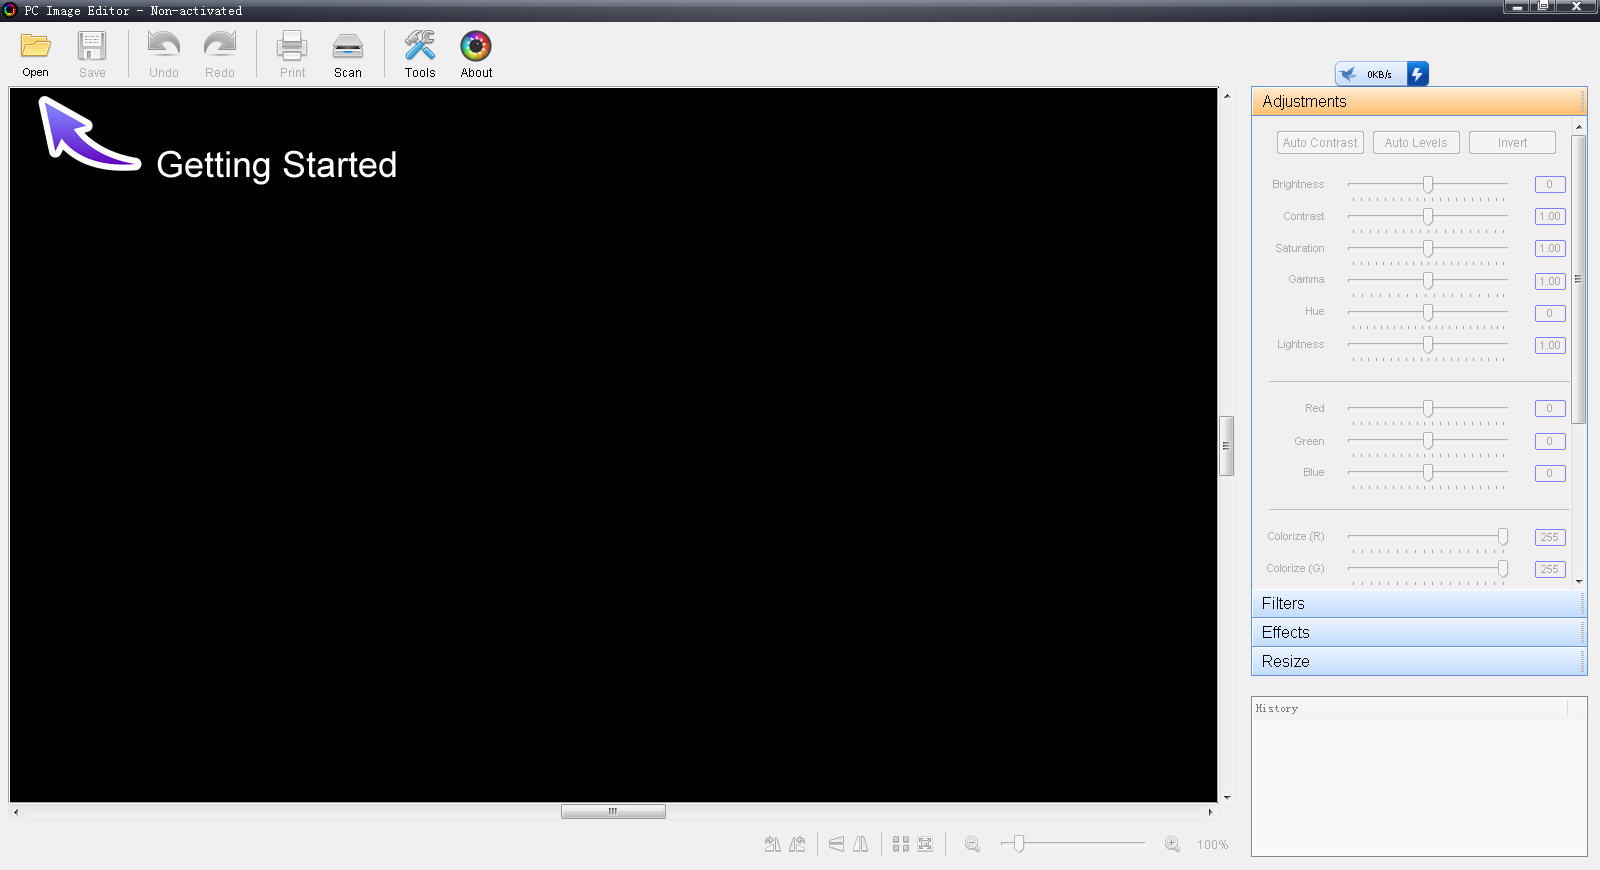Click the 100% zoom percentage text
This screenshot has height=870, width=1600.
click(x=1212, y=845)
